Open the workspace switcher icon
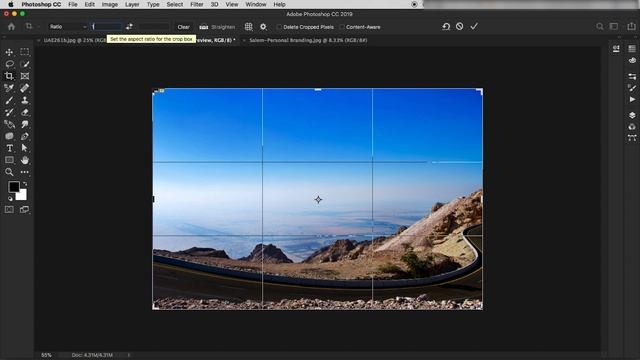This screenshot has height=360, width=640. pos(614,27)
